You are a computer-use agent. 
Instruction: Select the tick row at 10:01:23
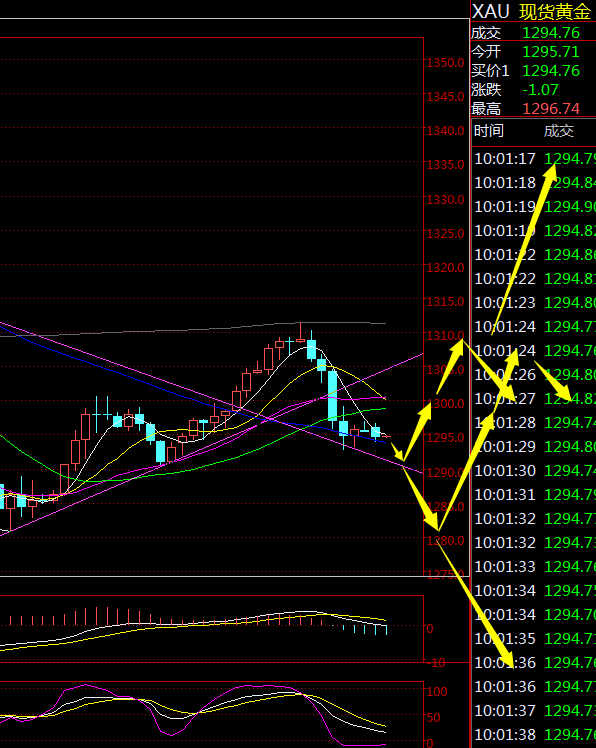(x=534, y=302)
